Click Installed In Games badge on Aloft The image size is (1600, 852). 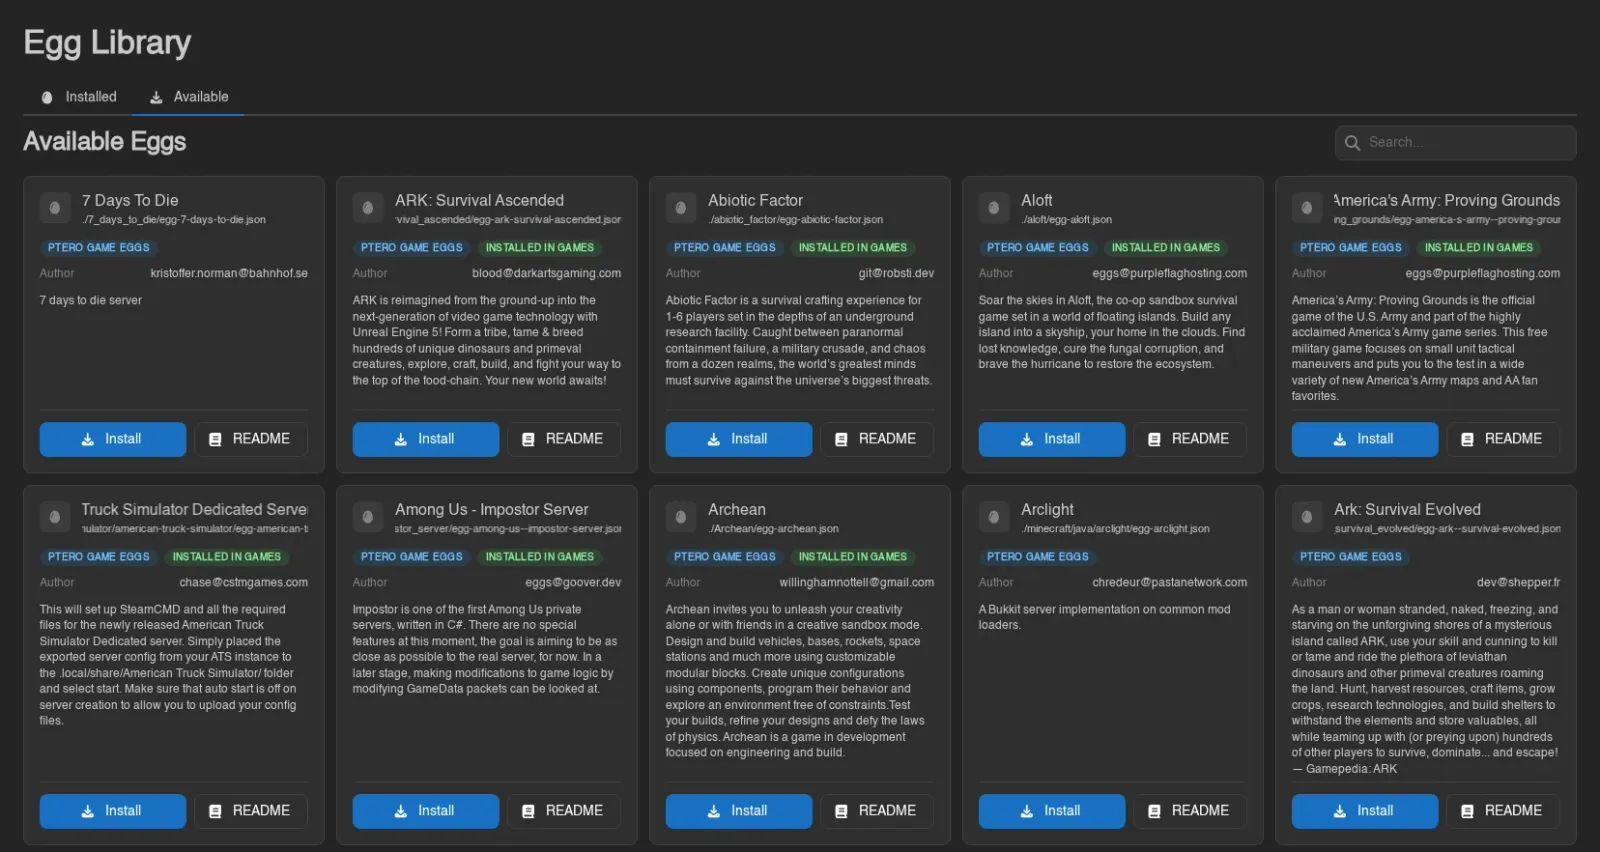[1166, 248]
